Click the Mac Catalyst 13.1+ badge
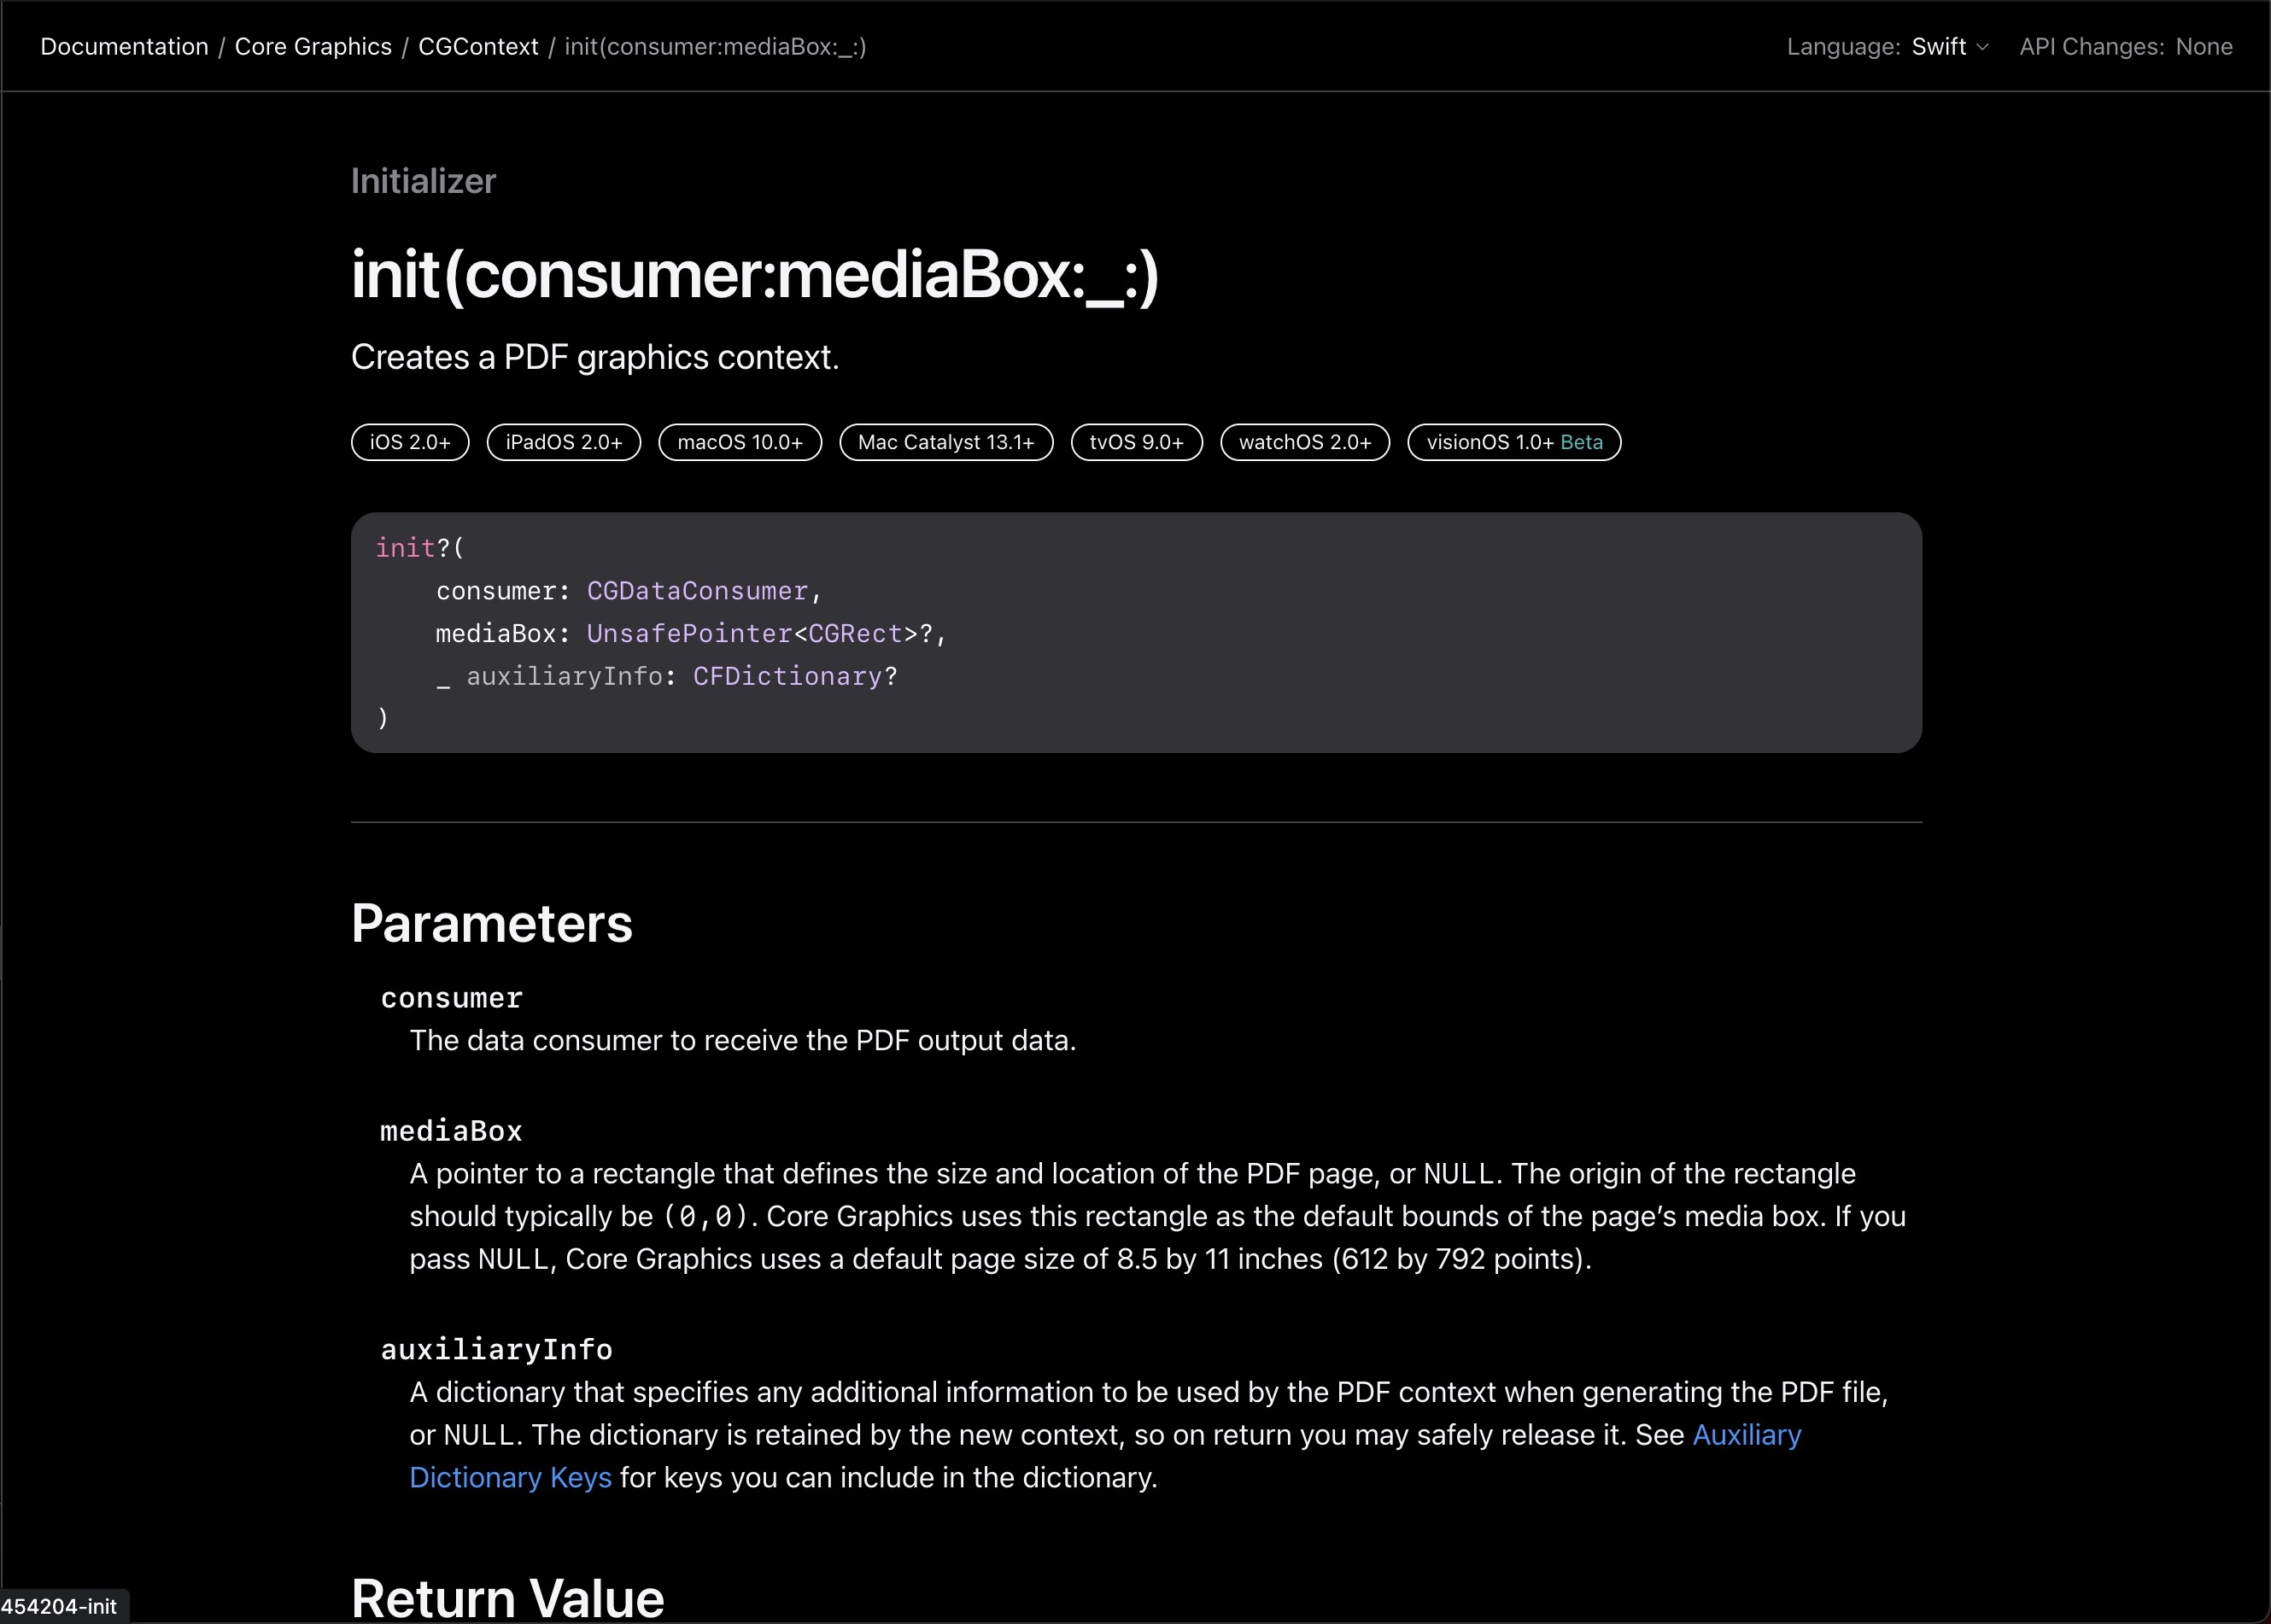 (x=946, y=442)
